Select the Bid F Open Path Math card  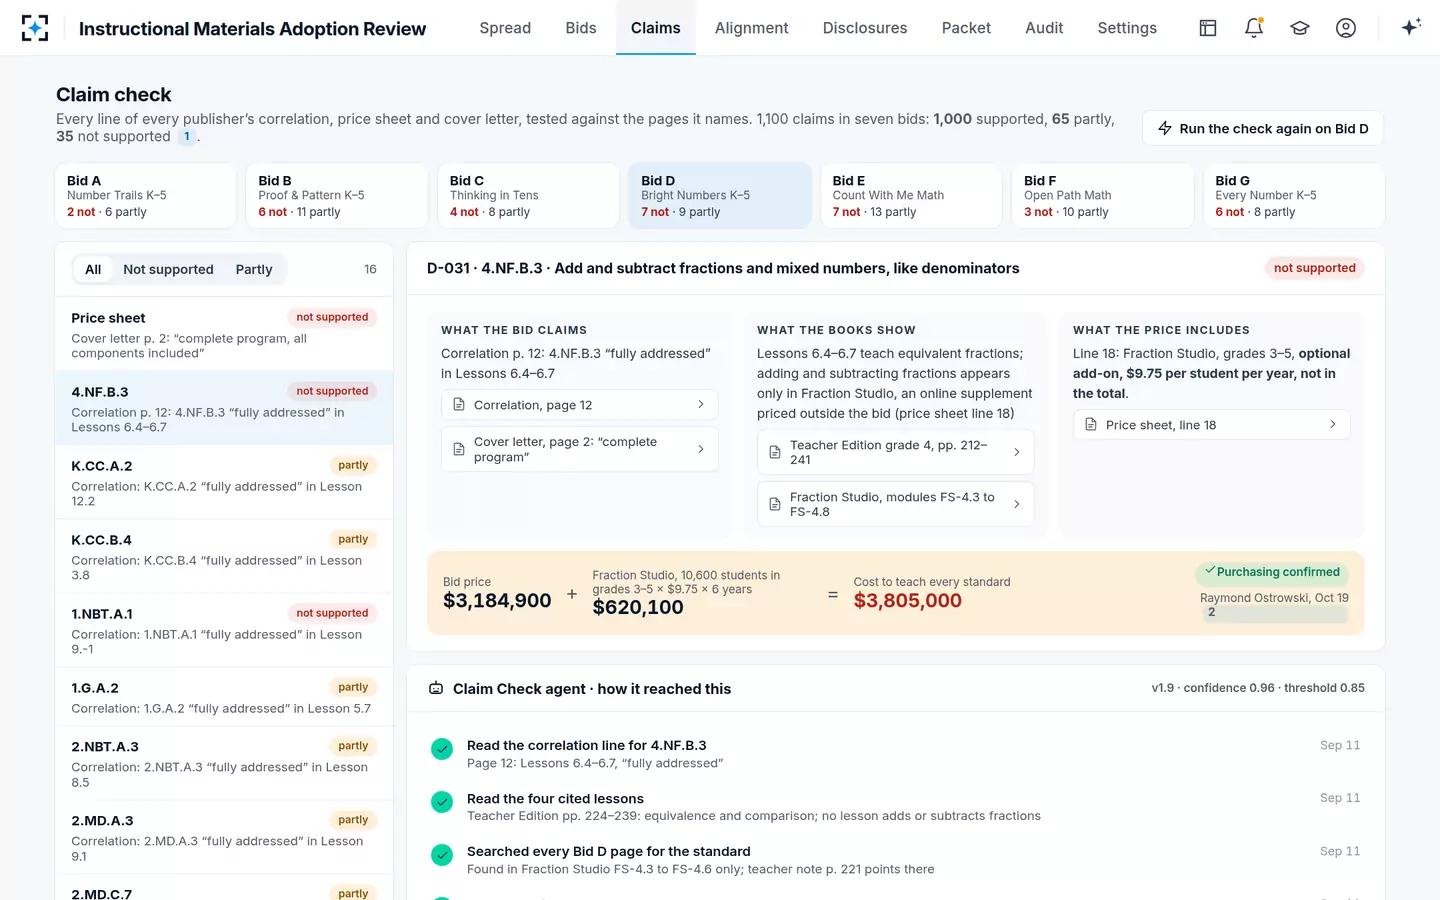[x=1102, y=196]
